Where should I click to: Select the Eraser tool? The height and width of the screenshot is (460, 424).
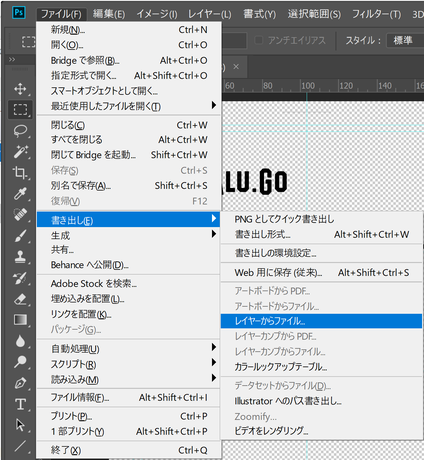click(20, 299)
